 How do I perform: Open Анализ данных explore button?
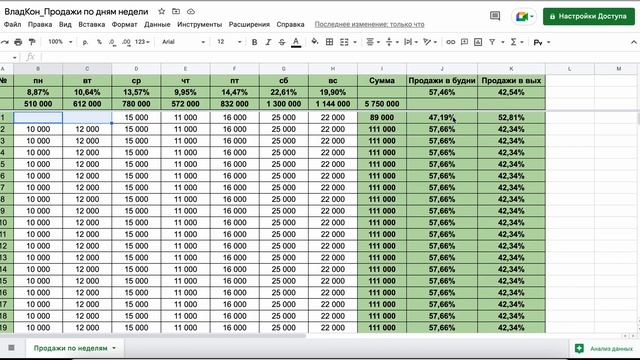coord(605,348)
